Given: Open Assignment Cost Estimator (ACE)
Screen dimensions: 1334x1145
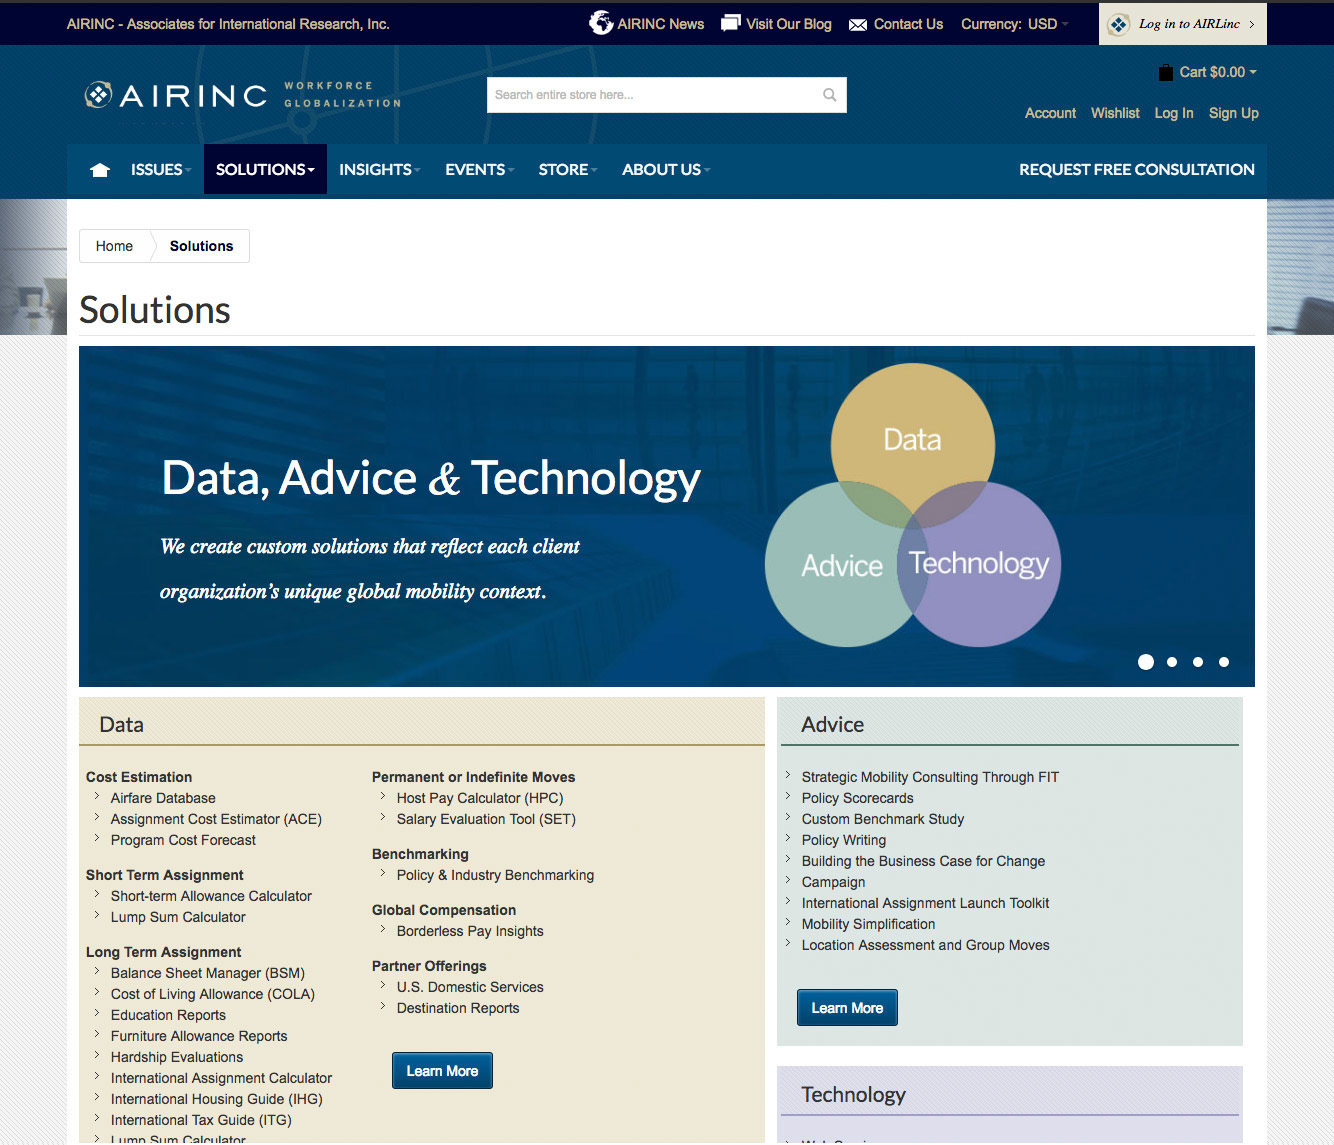Looking at the screenshot, I should click(x=216, y=819).
